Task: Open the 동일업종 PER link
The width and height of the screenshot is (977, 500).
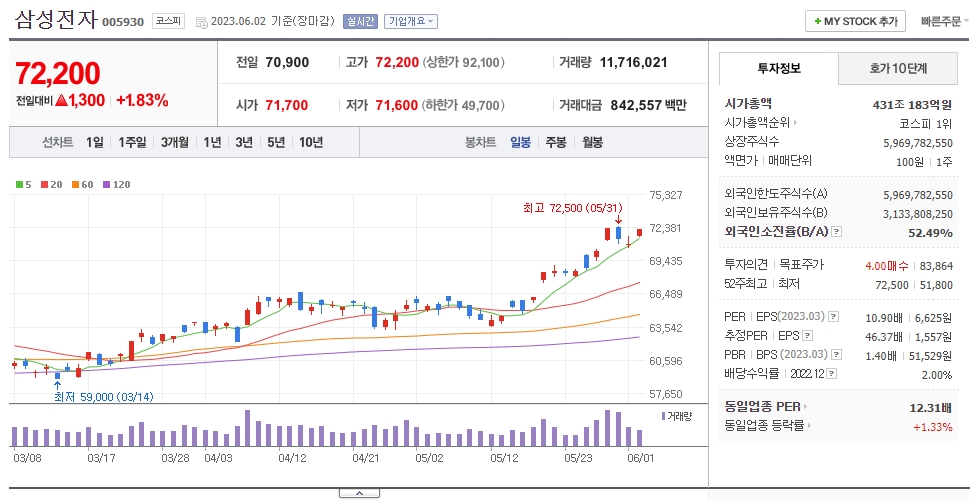Action: point(766,406)
